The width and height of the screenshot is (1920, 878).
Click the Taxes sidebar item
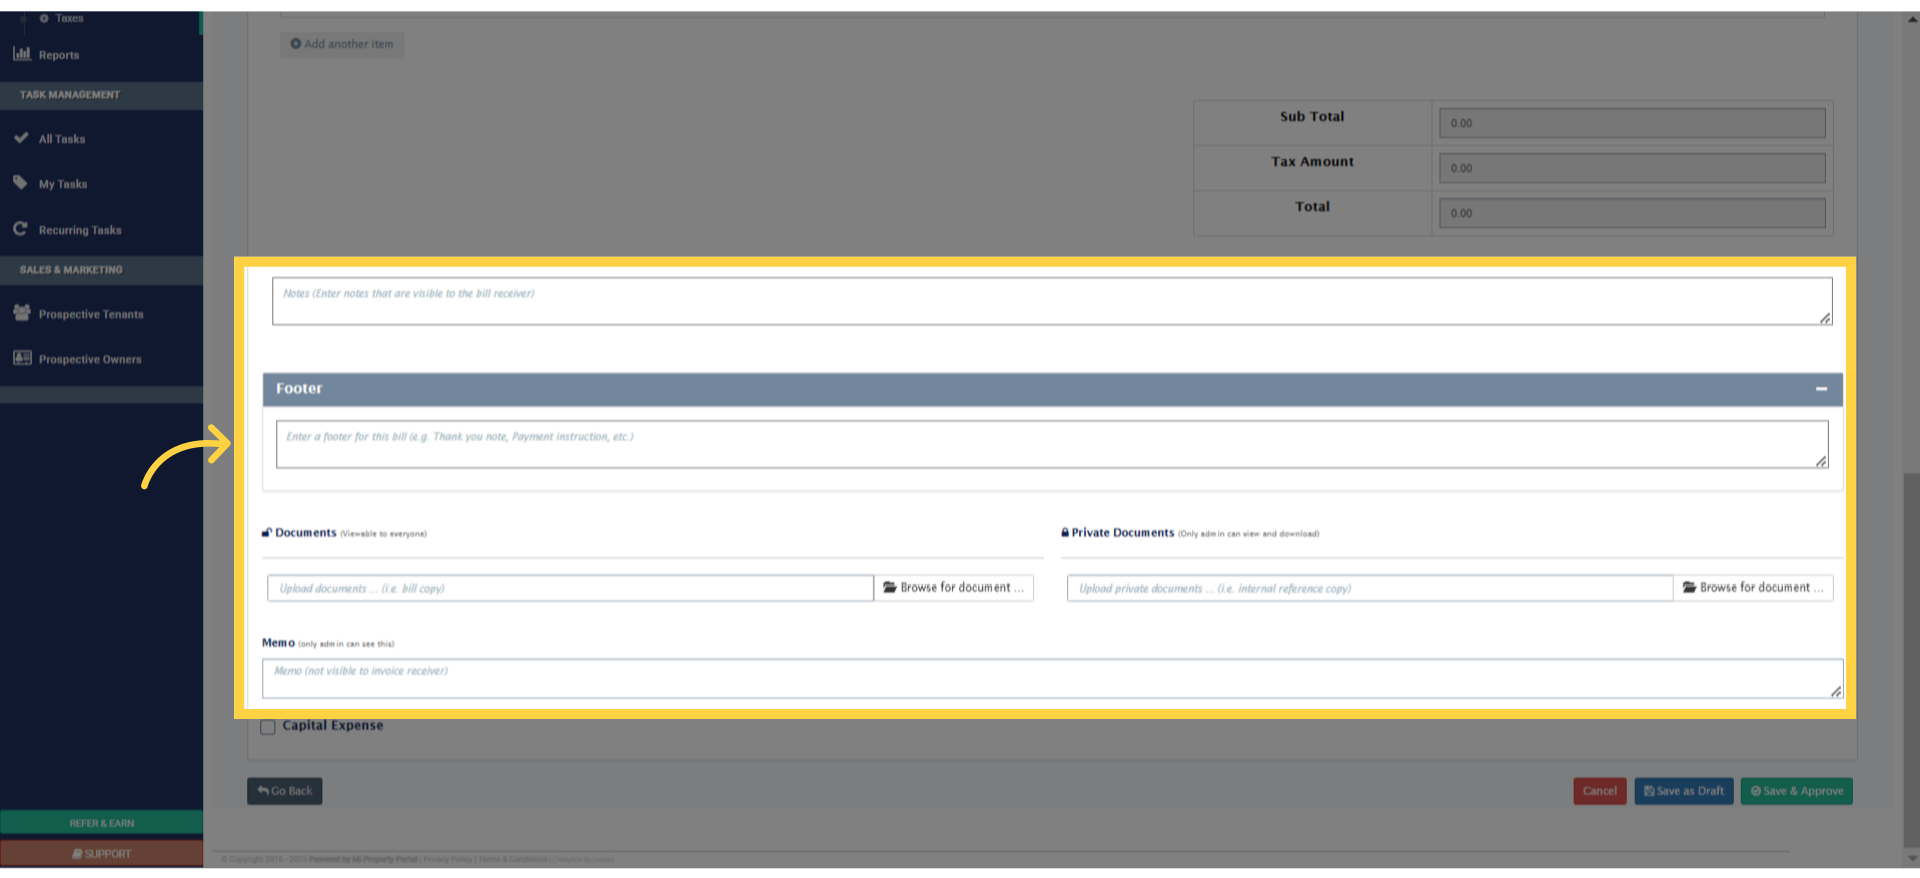[x=69, y=18]
